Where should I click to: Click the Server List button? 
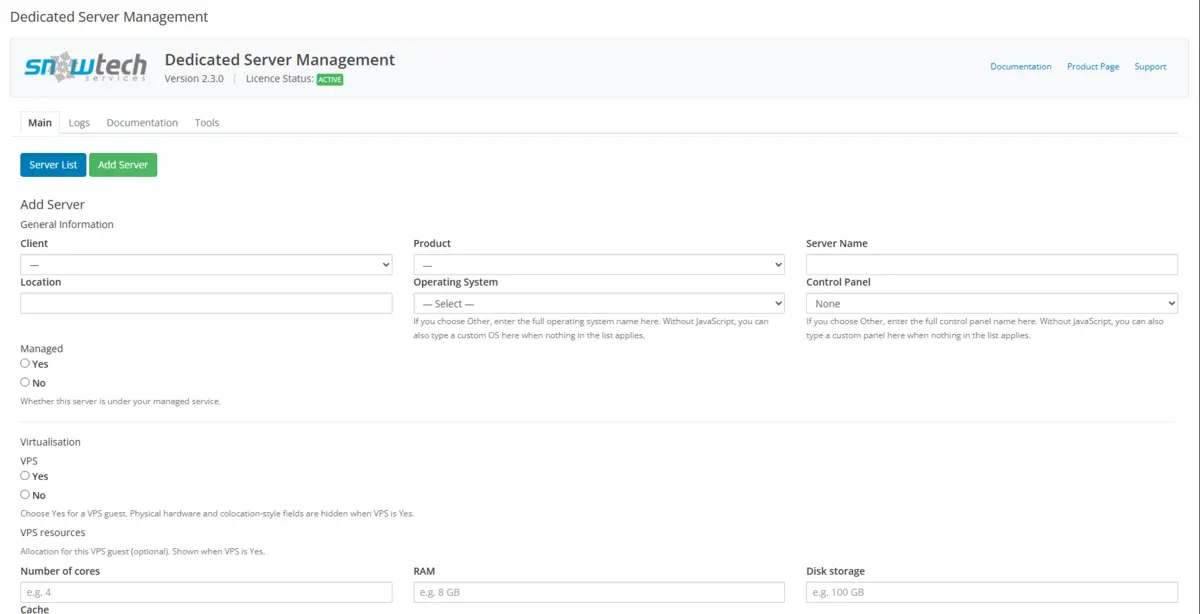[53, 165]
